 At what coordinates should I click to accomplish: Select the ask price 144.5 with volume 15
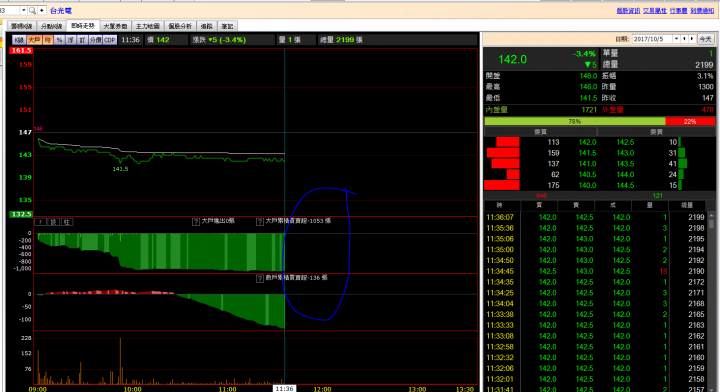[x=657, y=185]
